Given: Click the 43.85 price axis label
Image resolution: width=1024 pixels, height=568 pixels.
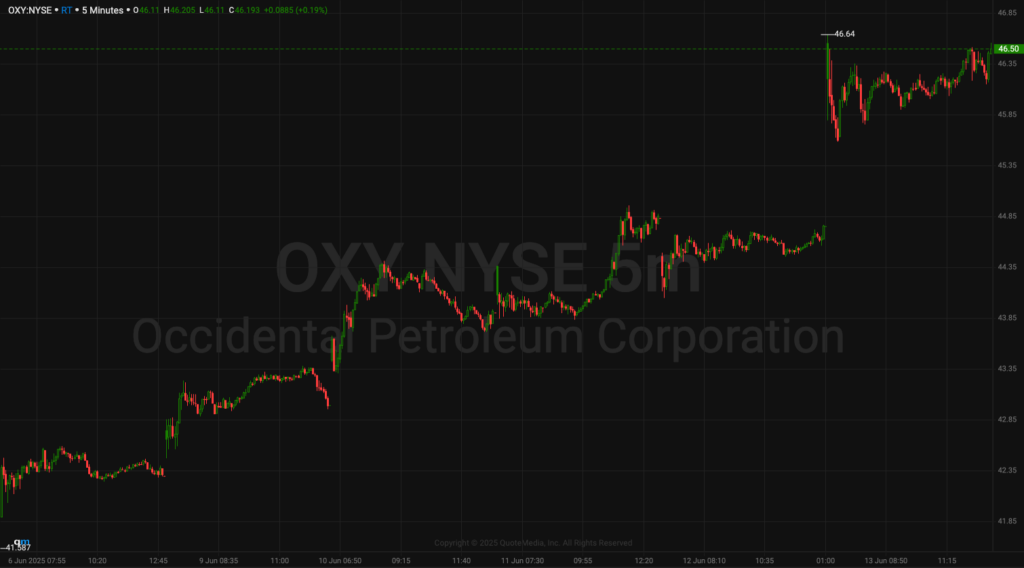Looking at the screenshot, I should coord(1007,318).
